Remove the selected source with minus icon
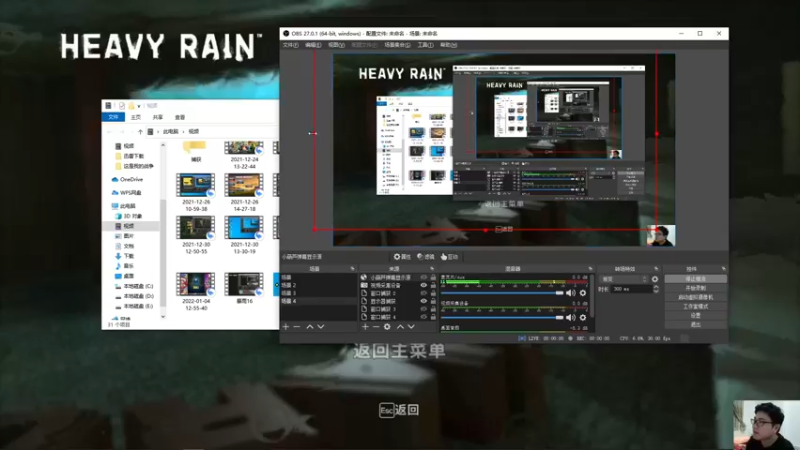This screenshot has height=450, width=800. 376,327
